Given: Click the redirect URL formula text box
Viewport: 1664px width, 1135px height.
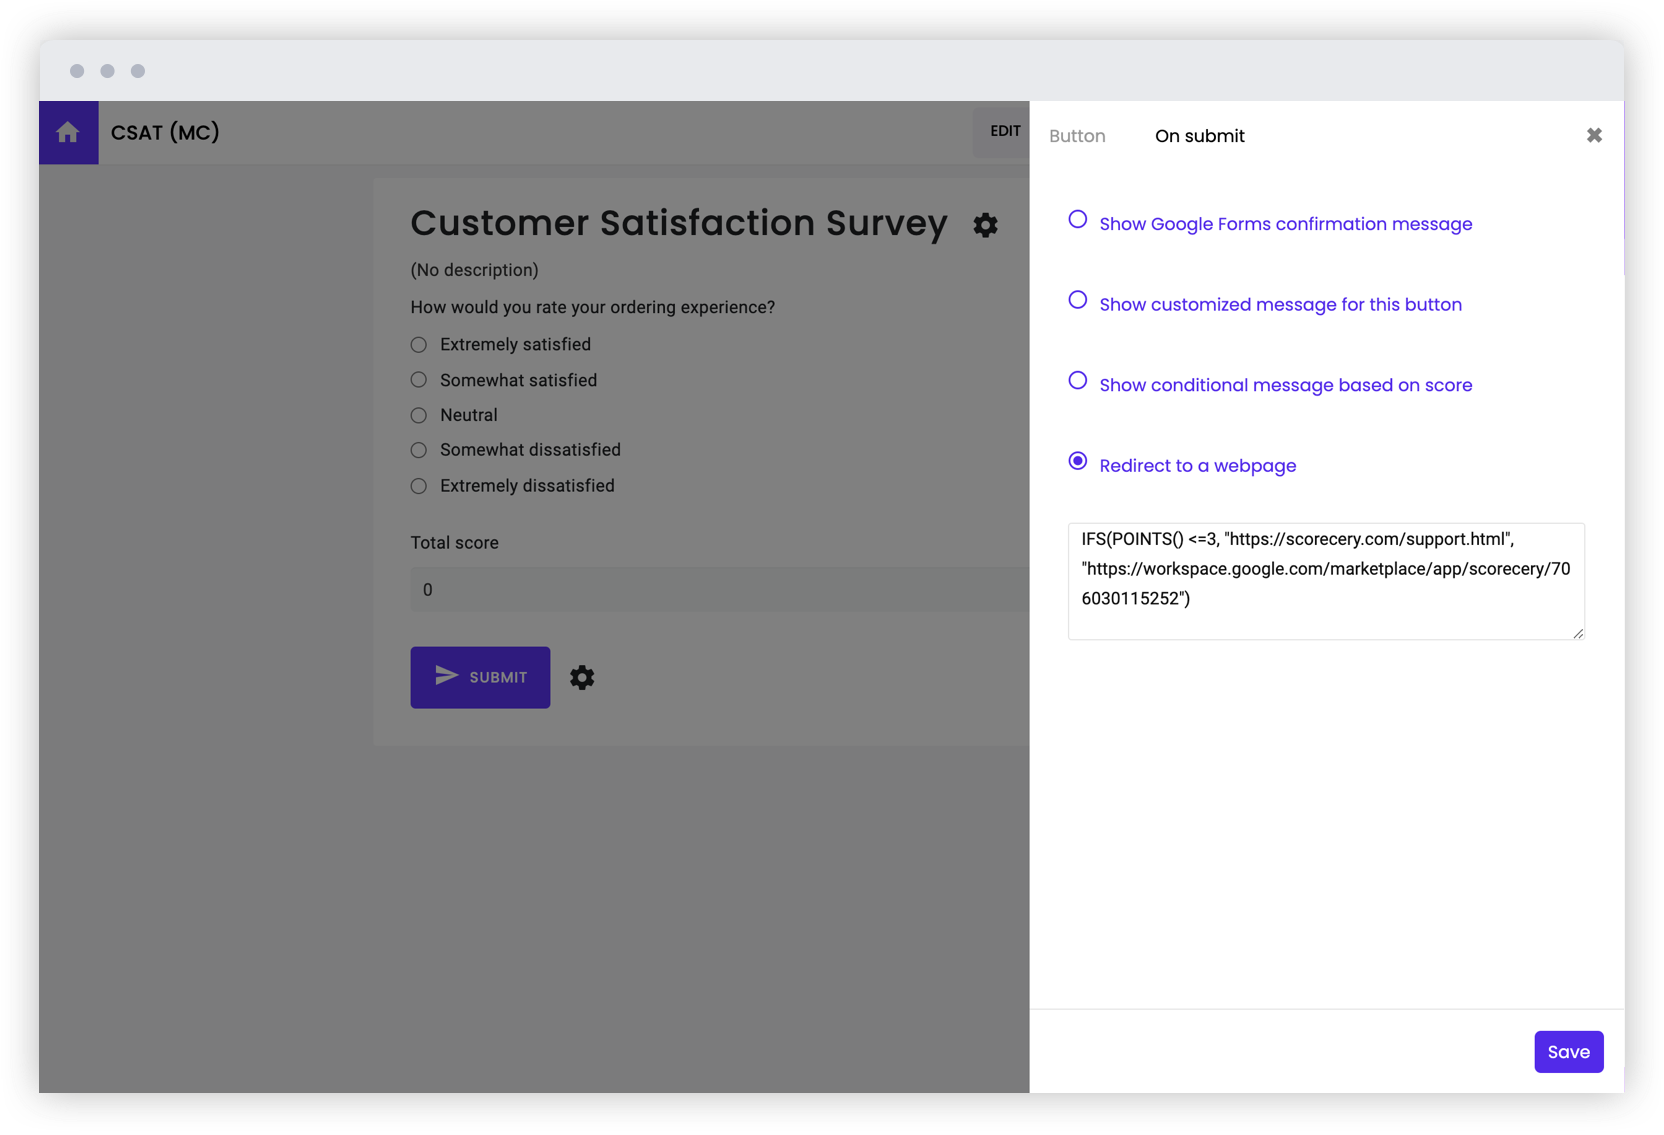Looking at the screenshot, I should click(1325, 581).
